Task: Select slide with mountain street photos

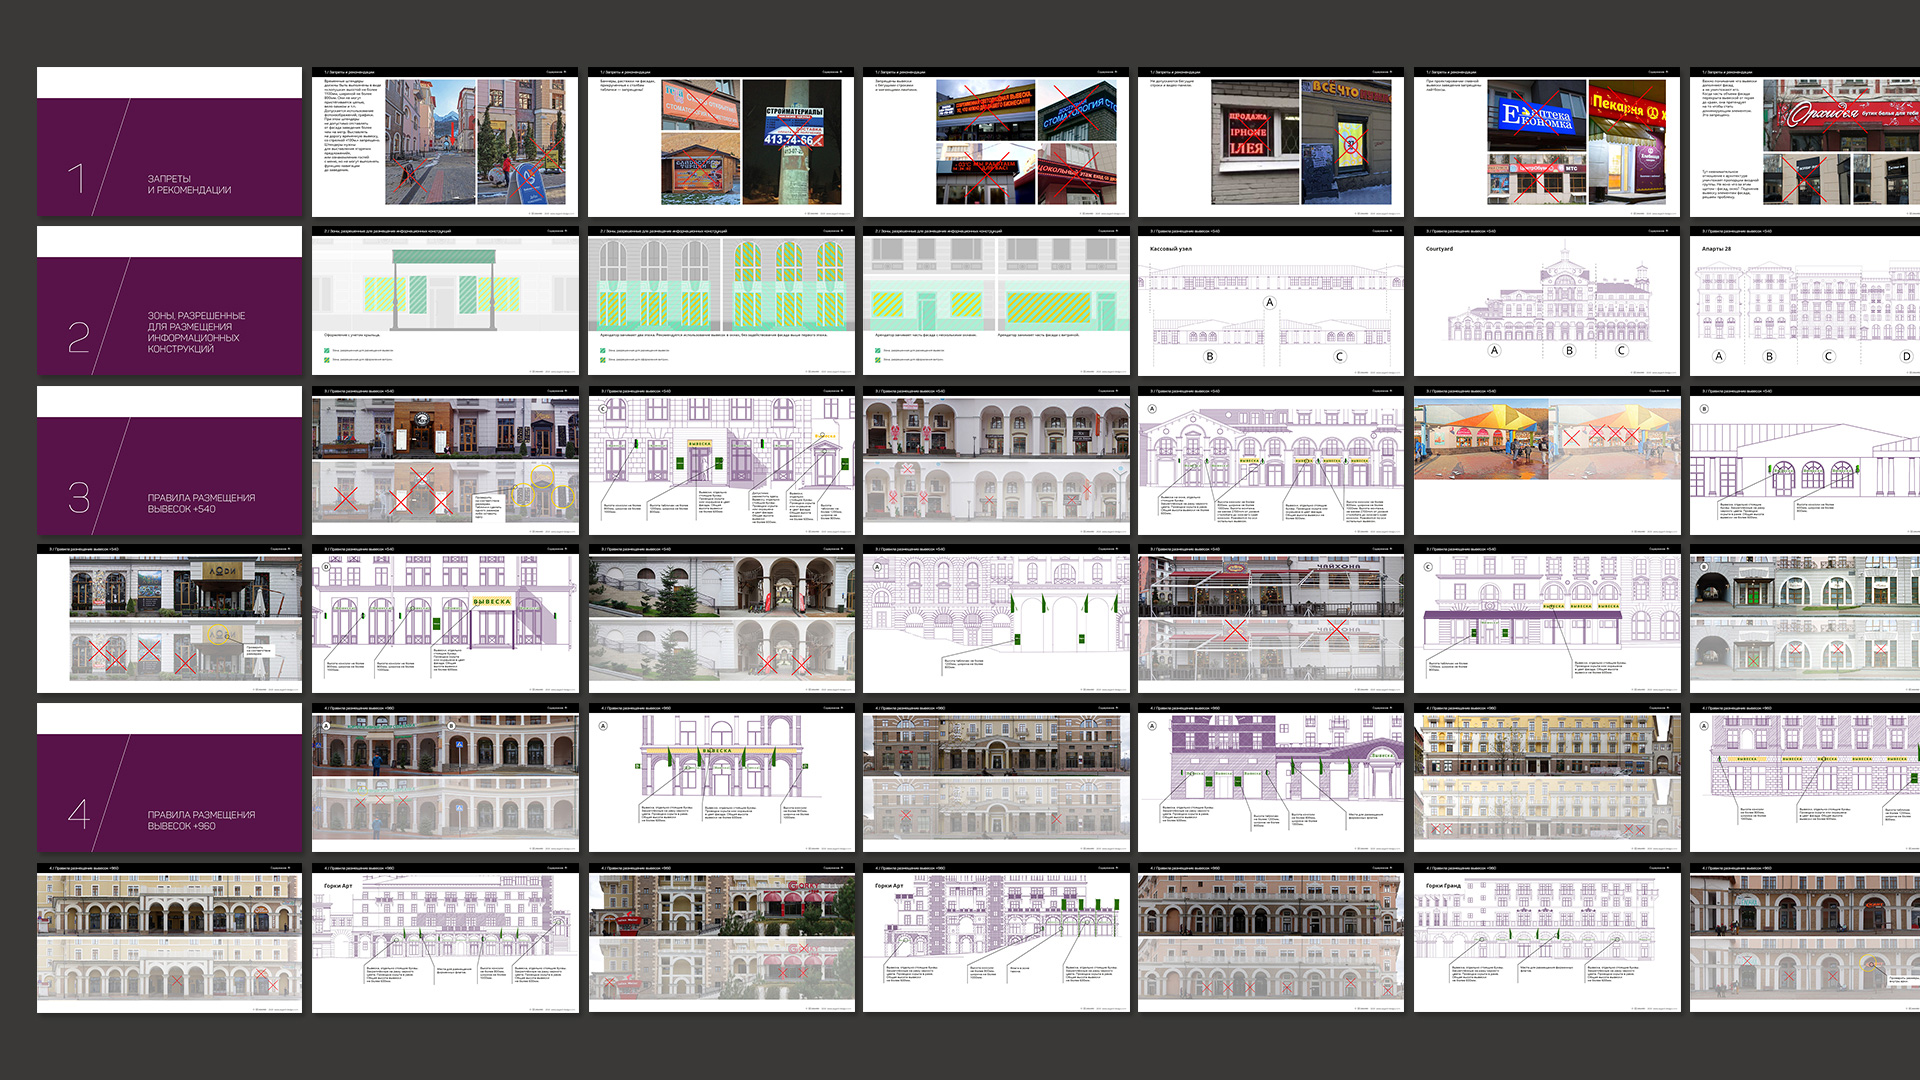Action: tap(445, 142)
